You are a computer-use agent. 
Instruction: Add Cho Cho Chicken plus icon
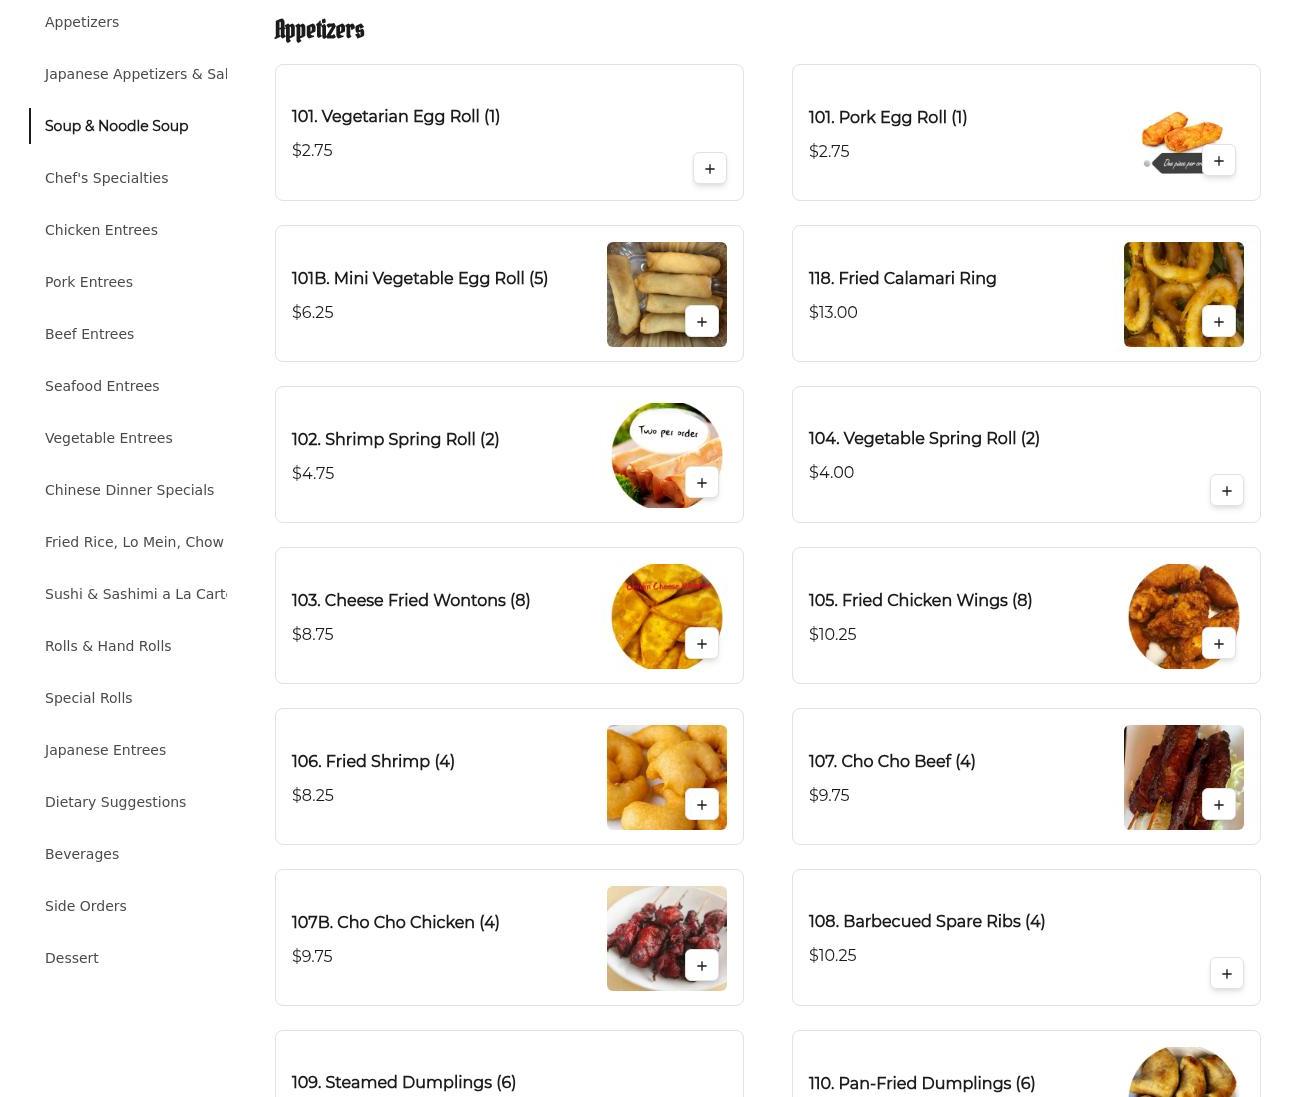pyautogui.click(x=702, y=966)
